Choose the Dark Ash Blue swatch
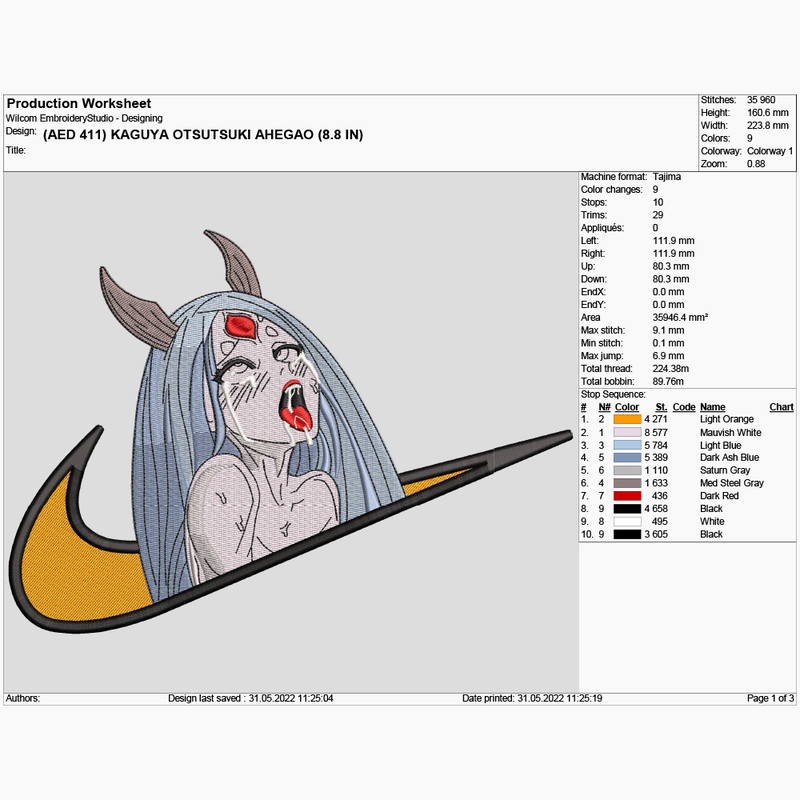 (627, 458)
